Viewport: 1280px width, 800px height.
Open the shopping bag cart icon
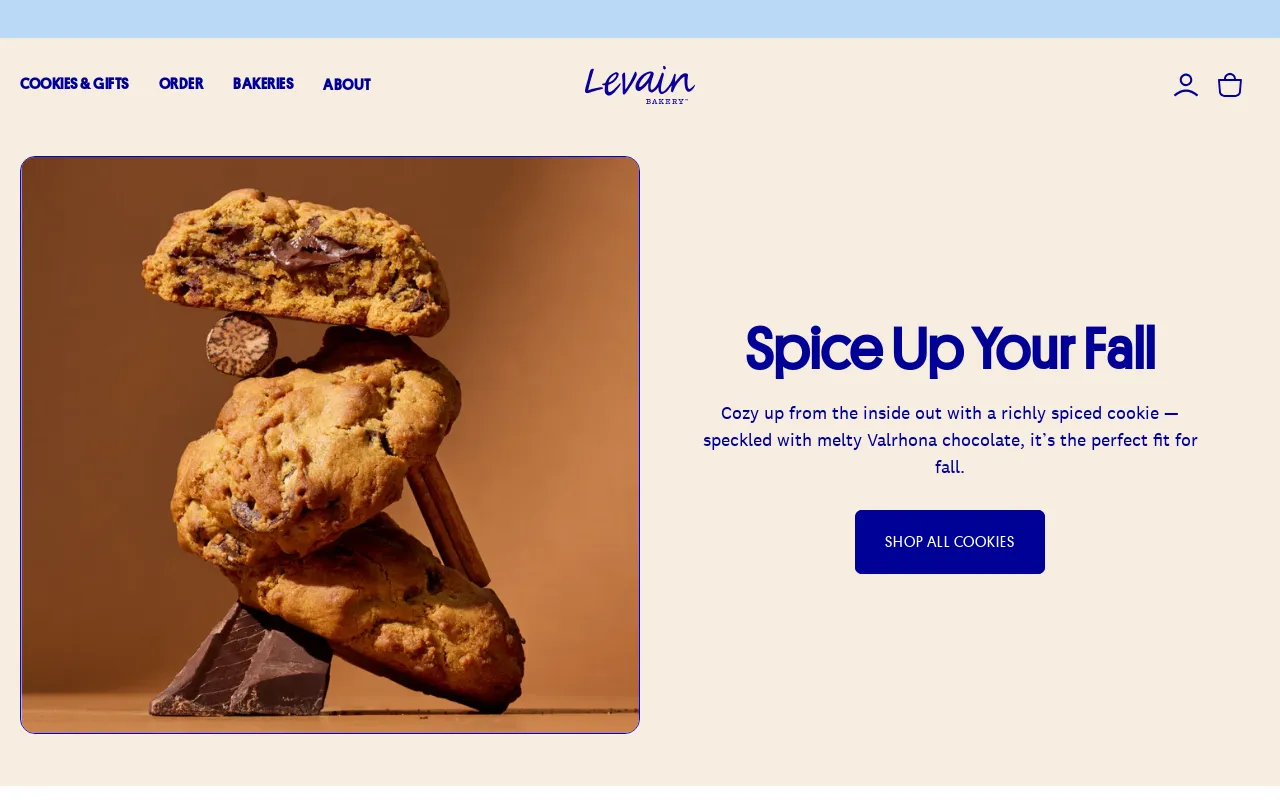point(1230,85)
